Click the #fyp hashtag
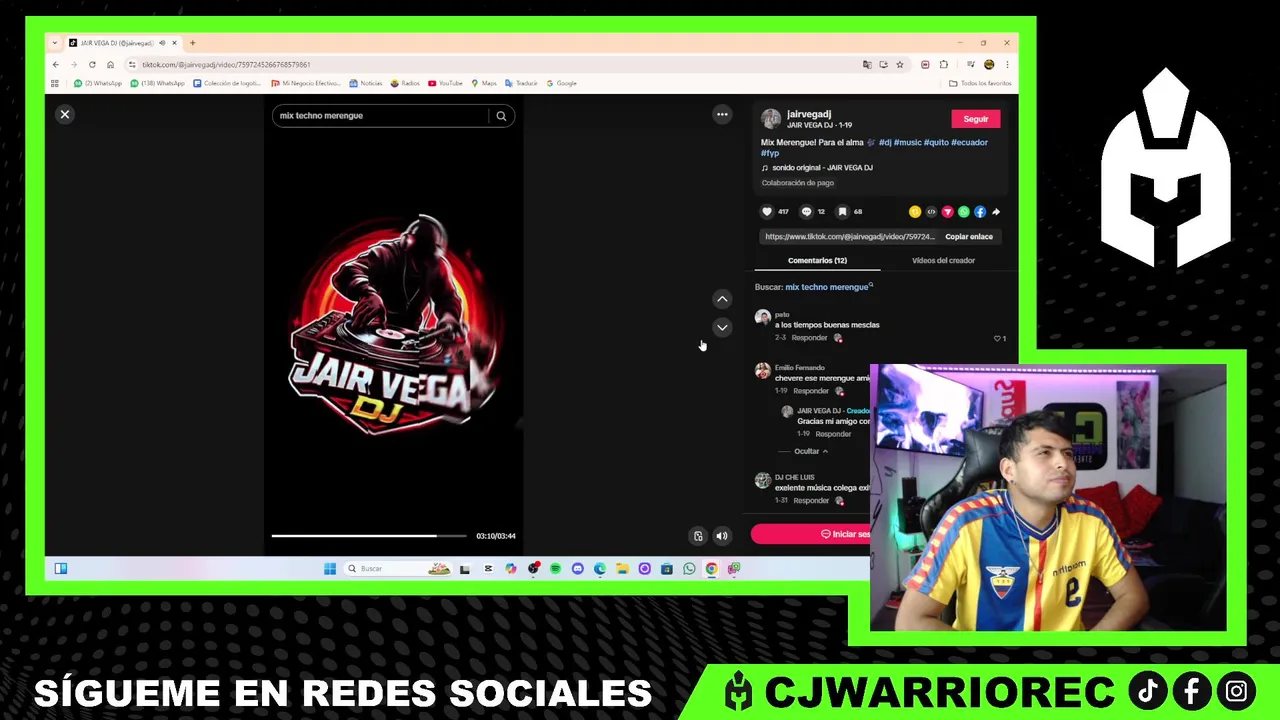This screenshot has width=1280, height=720. [x=769, y=153]
